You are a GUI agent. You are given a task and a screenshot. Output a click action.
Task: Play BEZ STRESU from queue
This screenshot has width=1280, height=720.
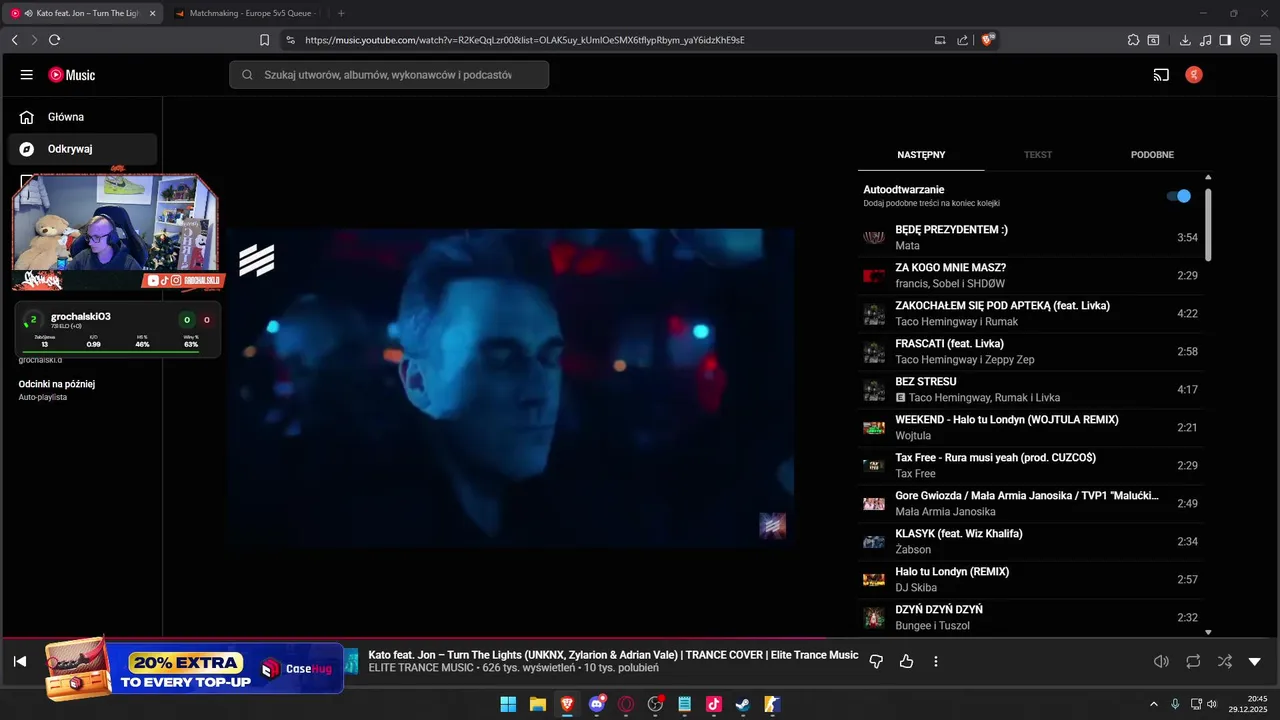click(1030, 389)
